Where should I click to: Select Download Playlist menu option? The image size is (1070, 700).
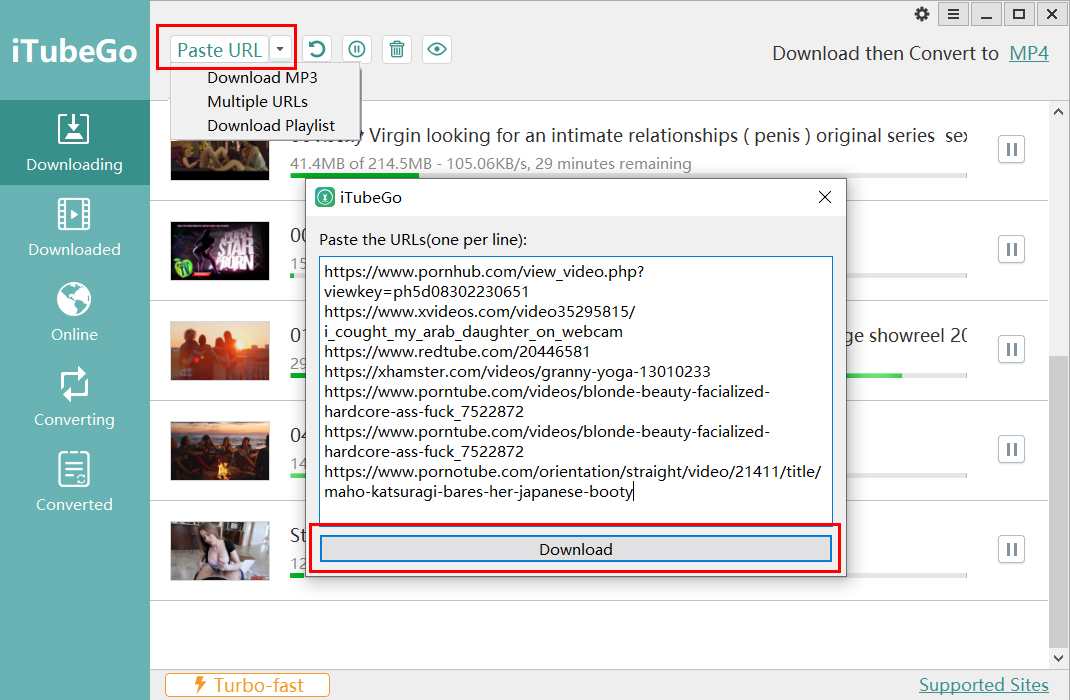272,126
